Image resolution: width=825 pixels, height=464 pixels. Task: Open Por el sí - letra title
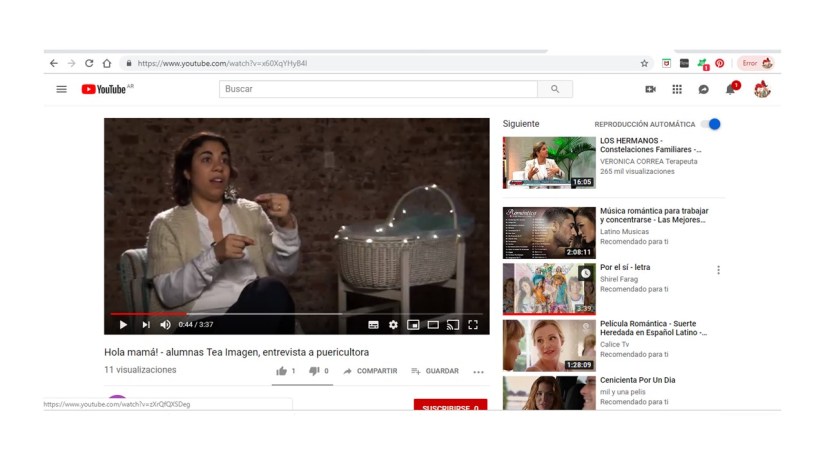point(625,267)
